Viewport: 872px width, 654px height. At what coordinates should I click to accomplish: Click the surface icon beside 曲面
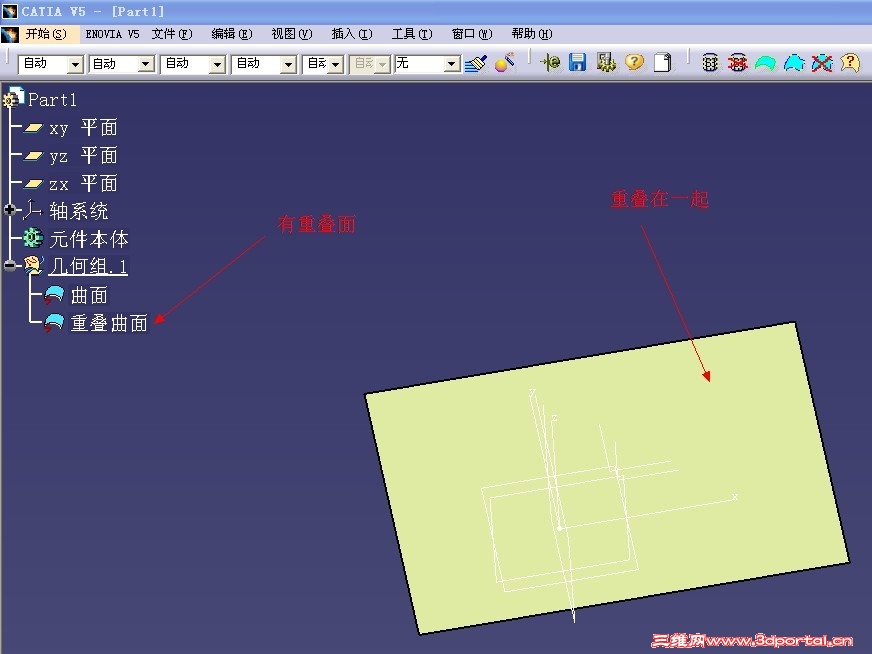54,295
